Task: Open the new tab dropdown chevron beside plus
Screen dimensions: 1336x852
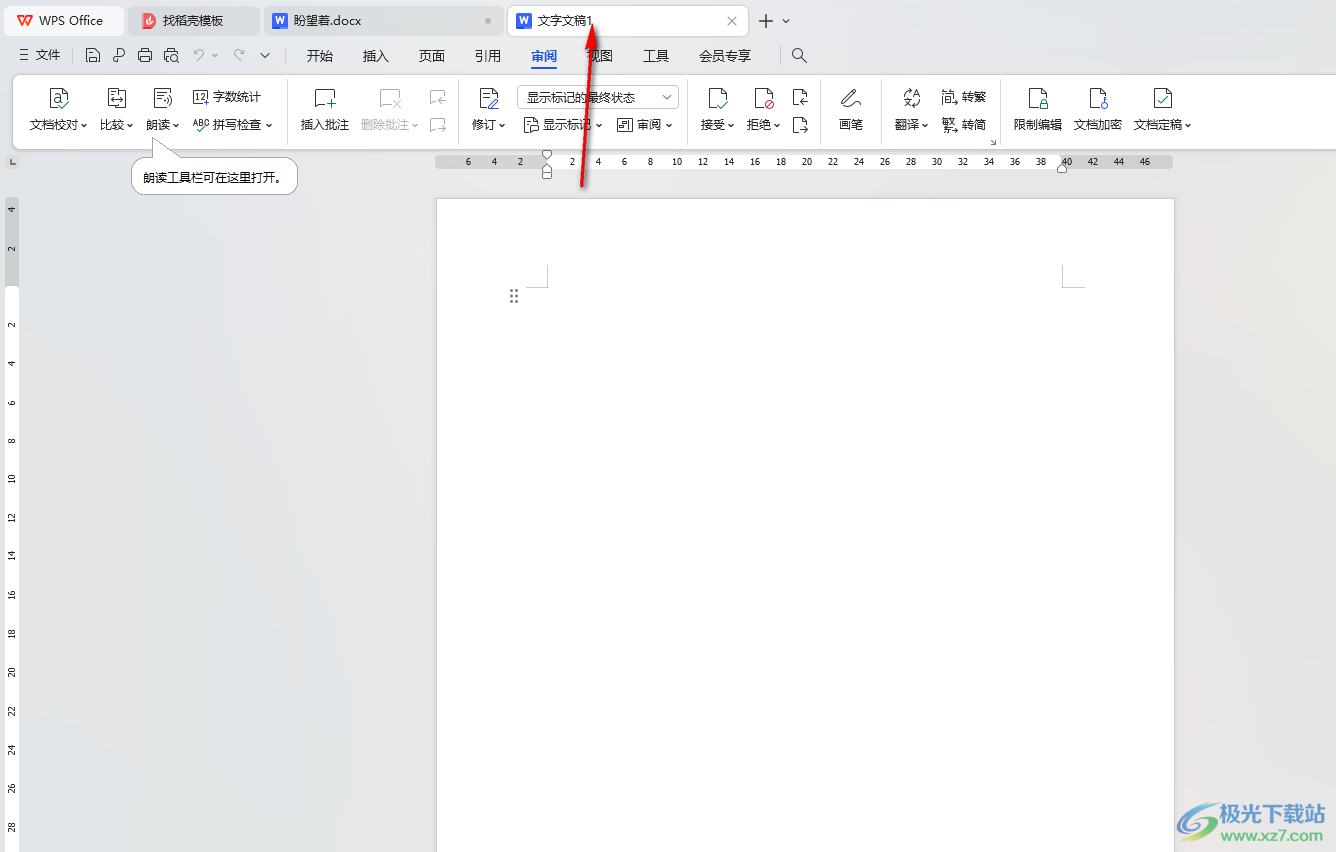Action: pos(786,21)
